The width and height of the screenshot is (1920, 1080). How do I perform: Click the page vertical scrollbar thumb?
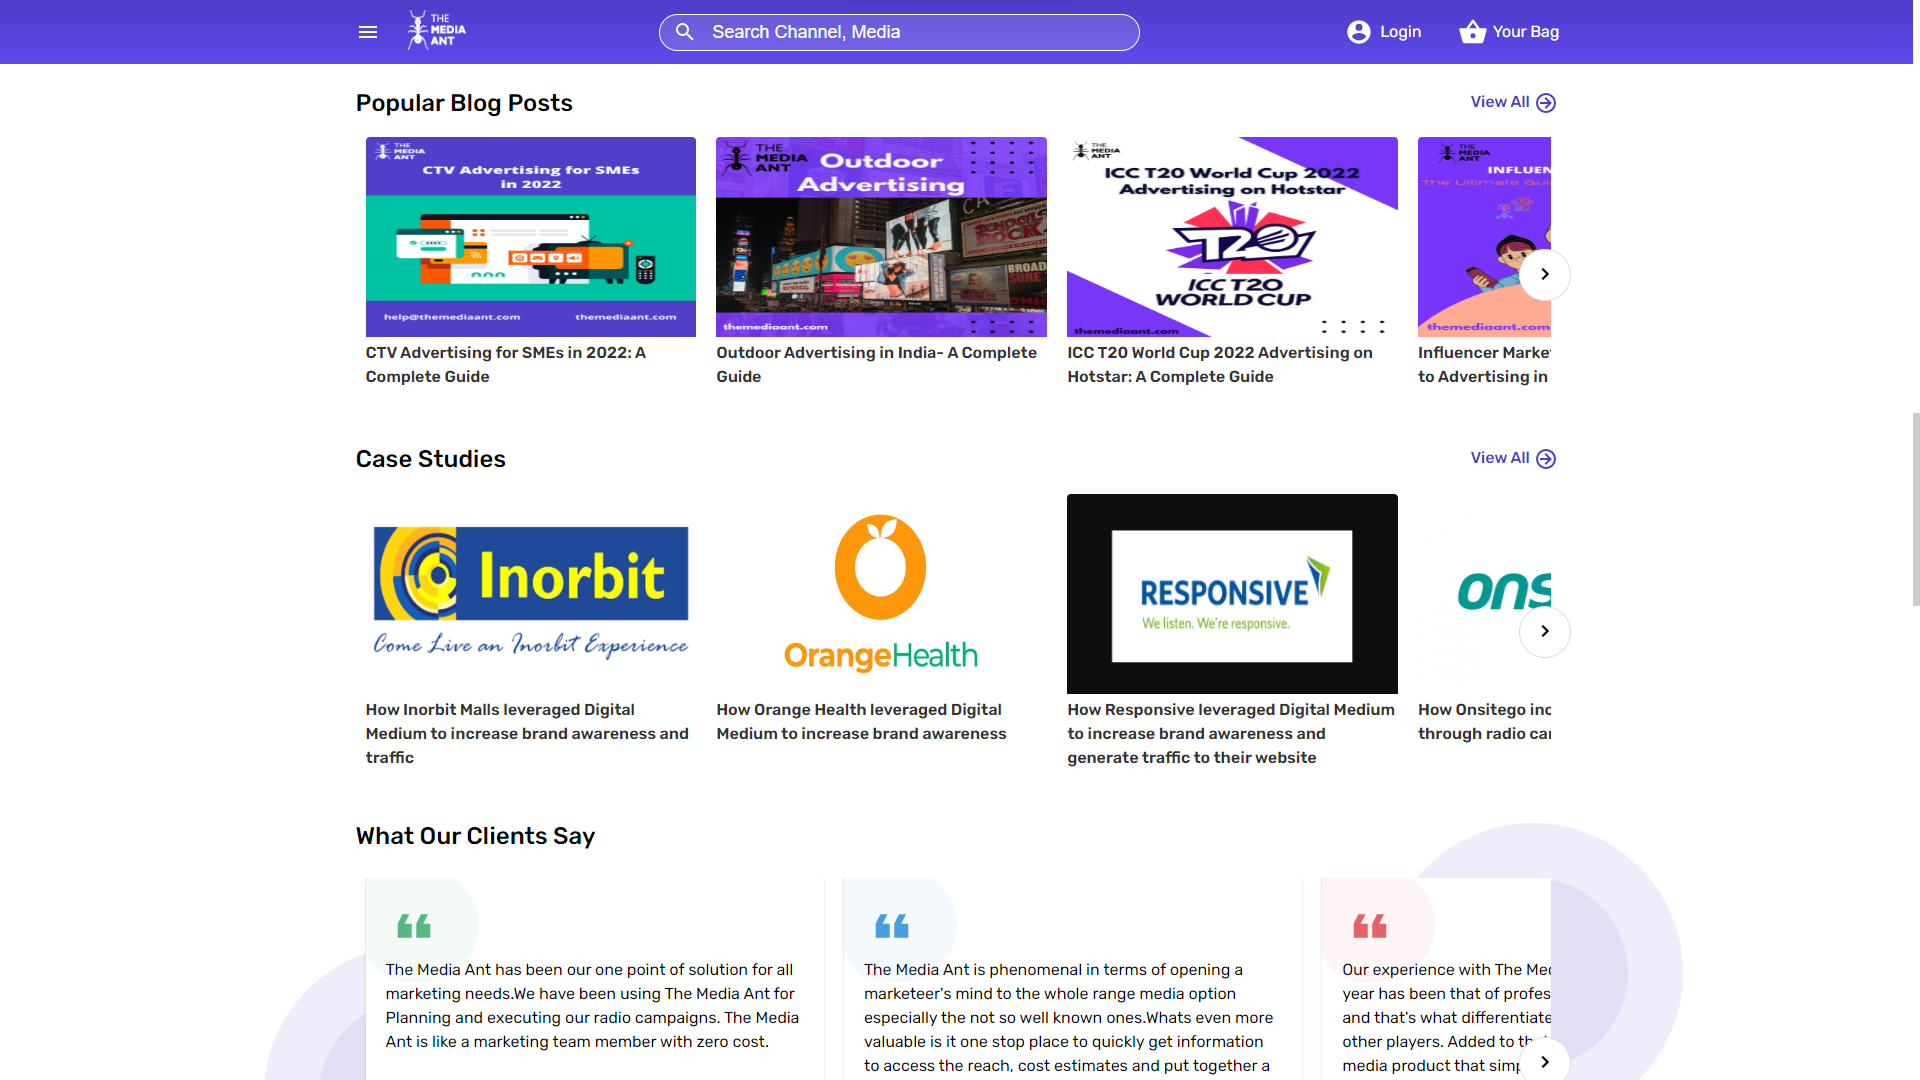click(1915, 508)
